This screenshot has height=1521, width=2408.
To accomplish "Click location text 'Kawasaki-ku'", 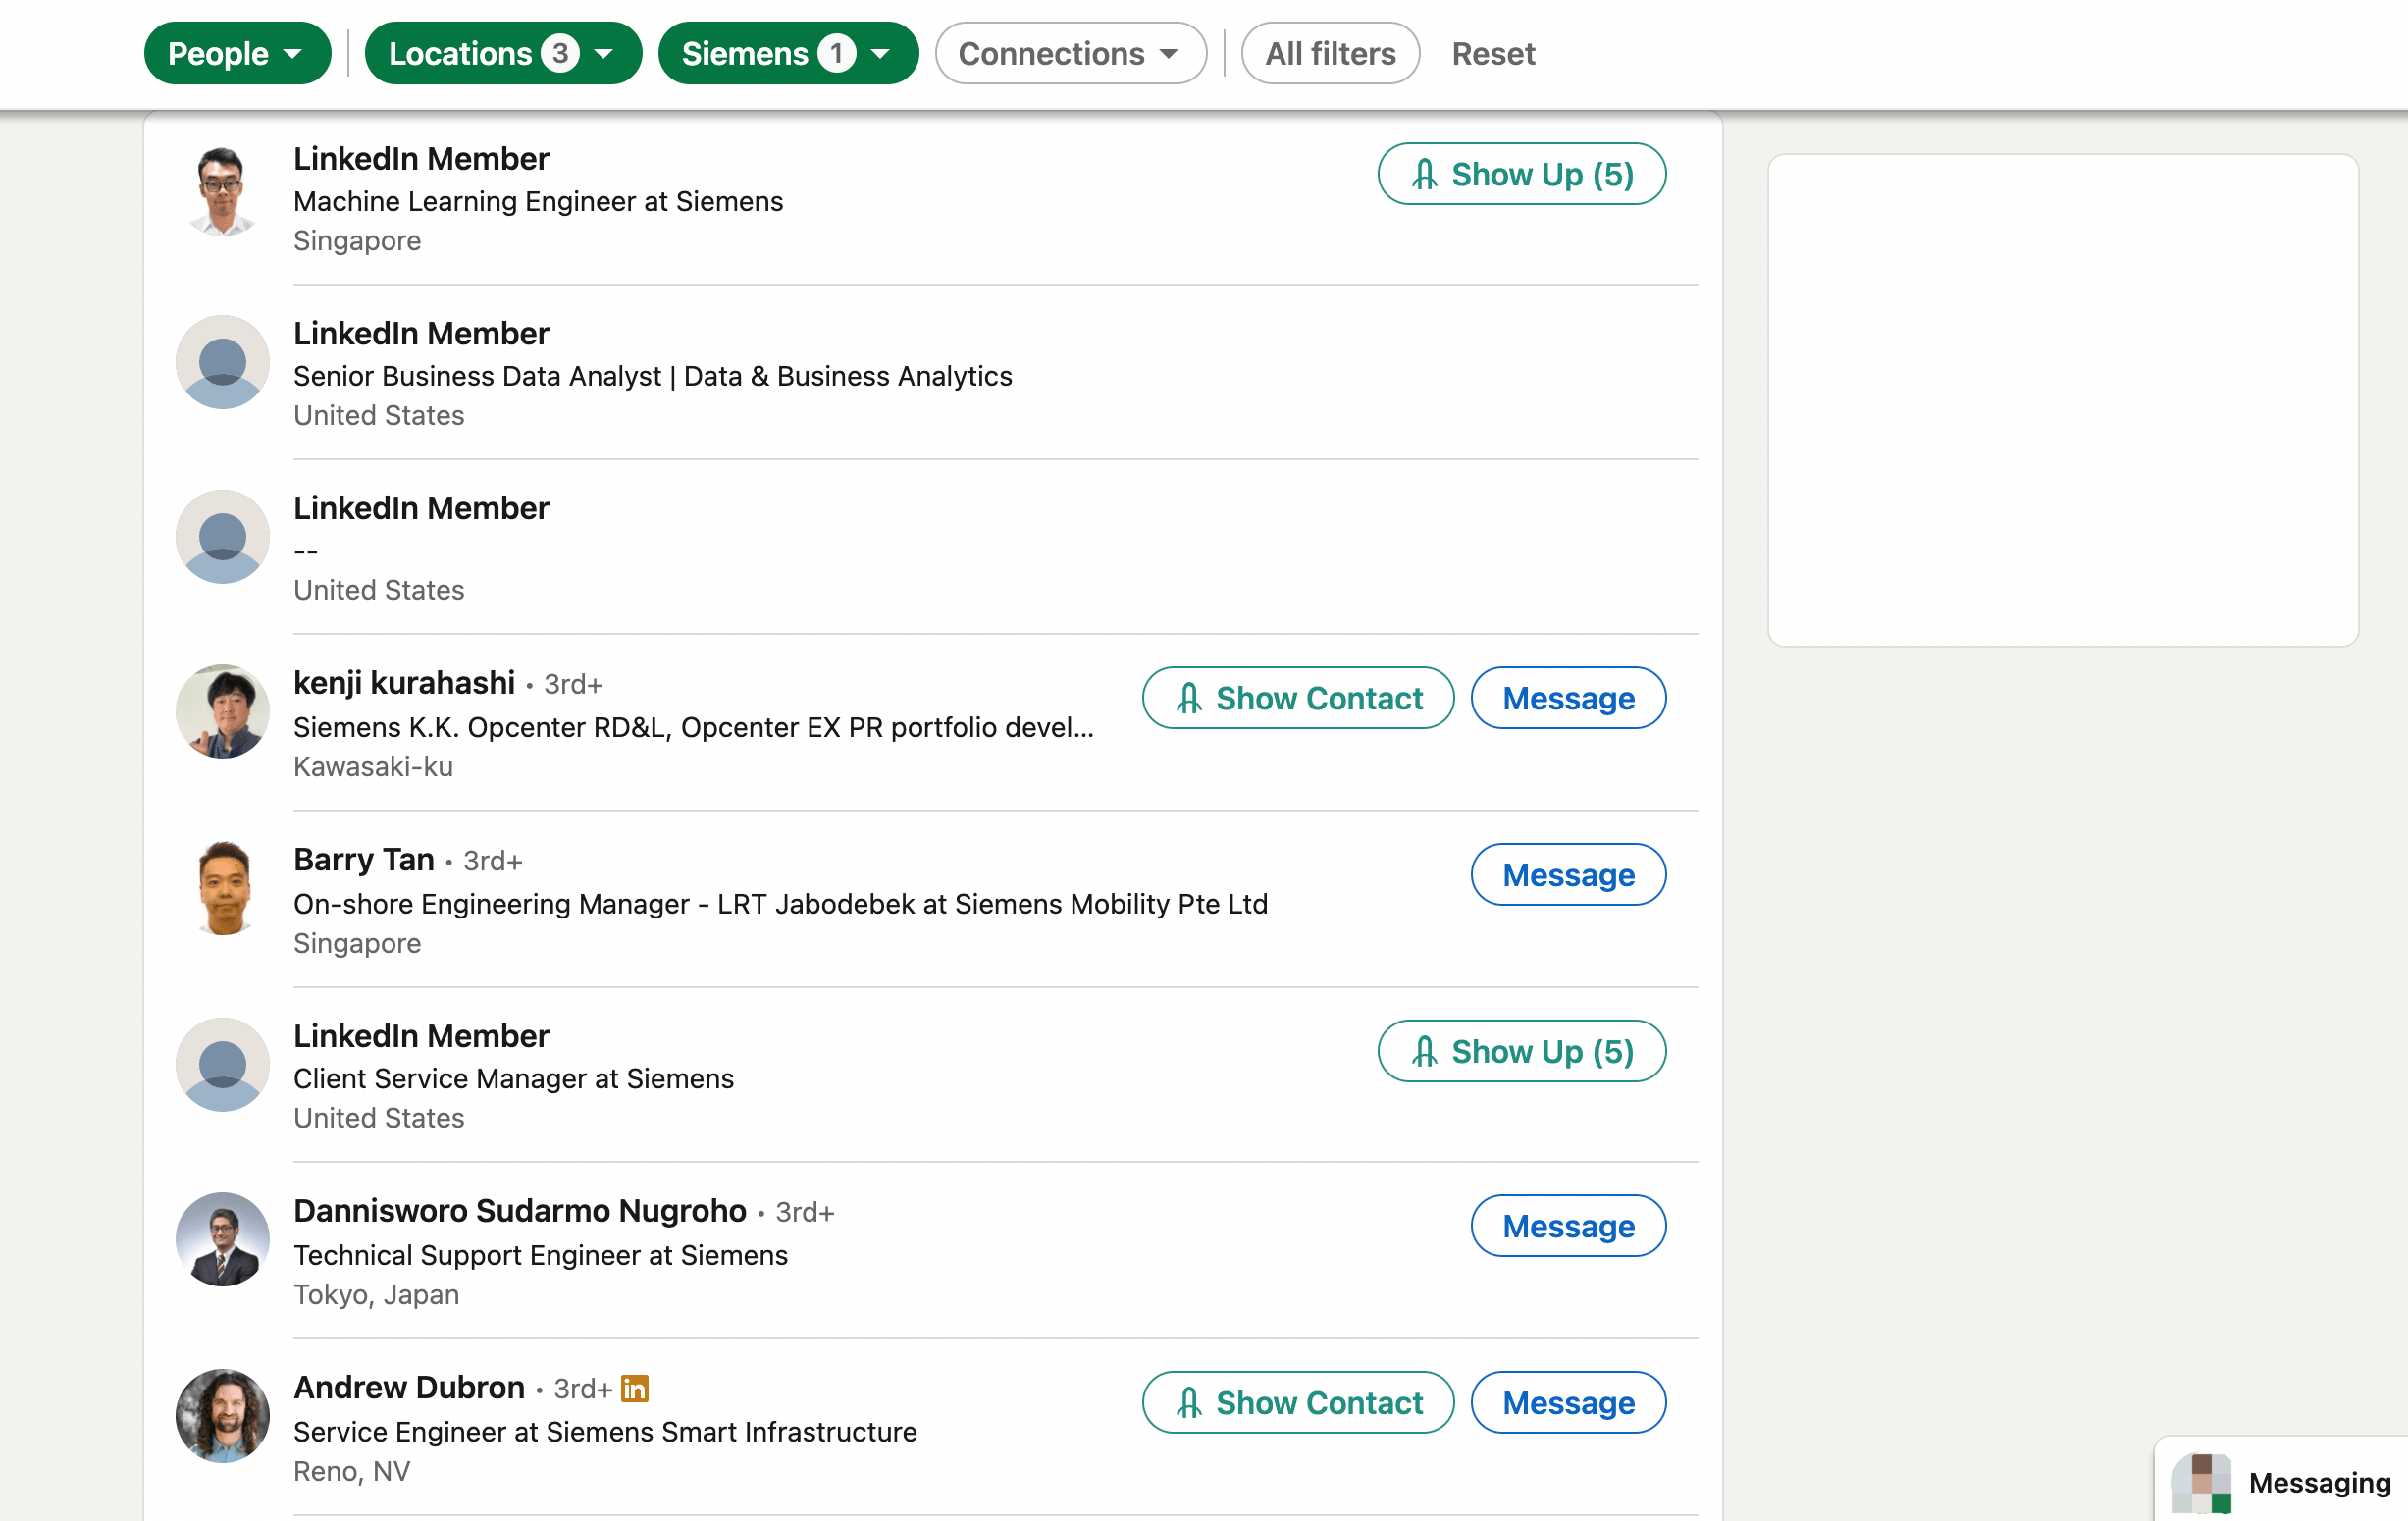I will (x=373, y=767).
